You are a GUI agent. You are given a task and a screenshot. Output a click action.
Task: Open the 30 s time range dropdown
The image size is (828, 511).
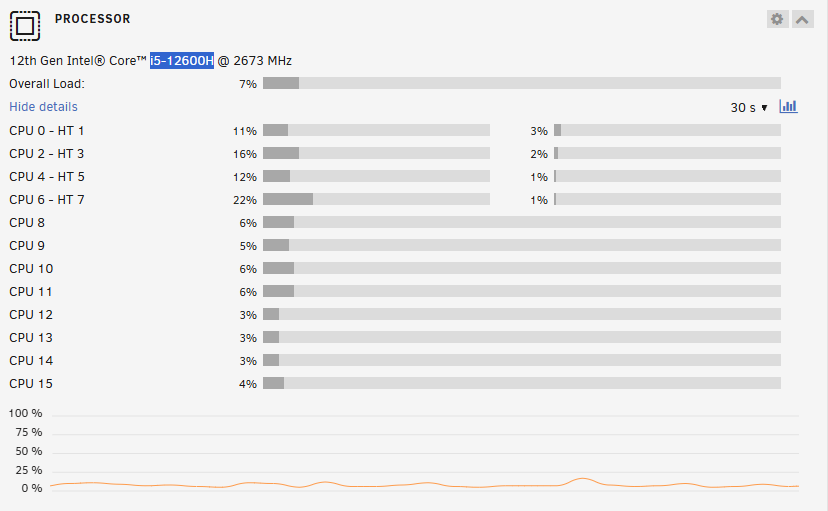point(749,107)
